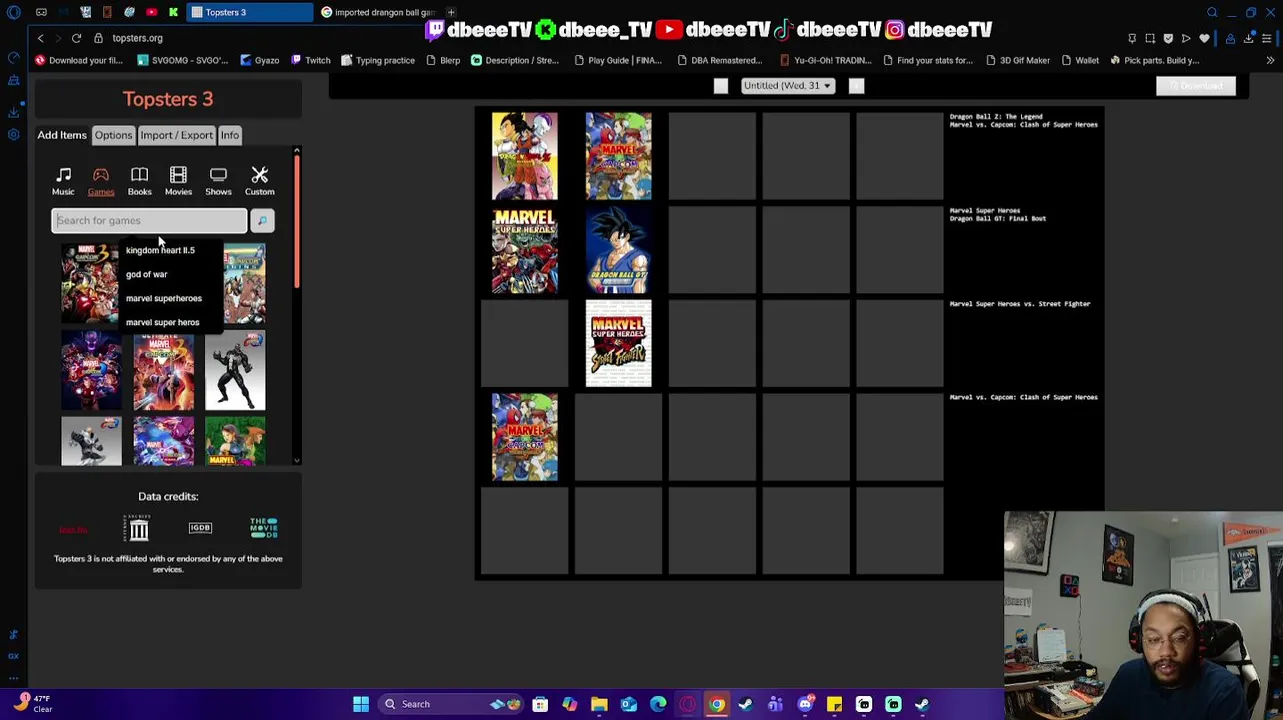Select the Marvel vs Capcom 3 search result cover

[90, 283]
